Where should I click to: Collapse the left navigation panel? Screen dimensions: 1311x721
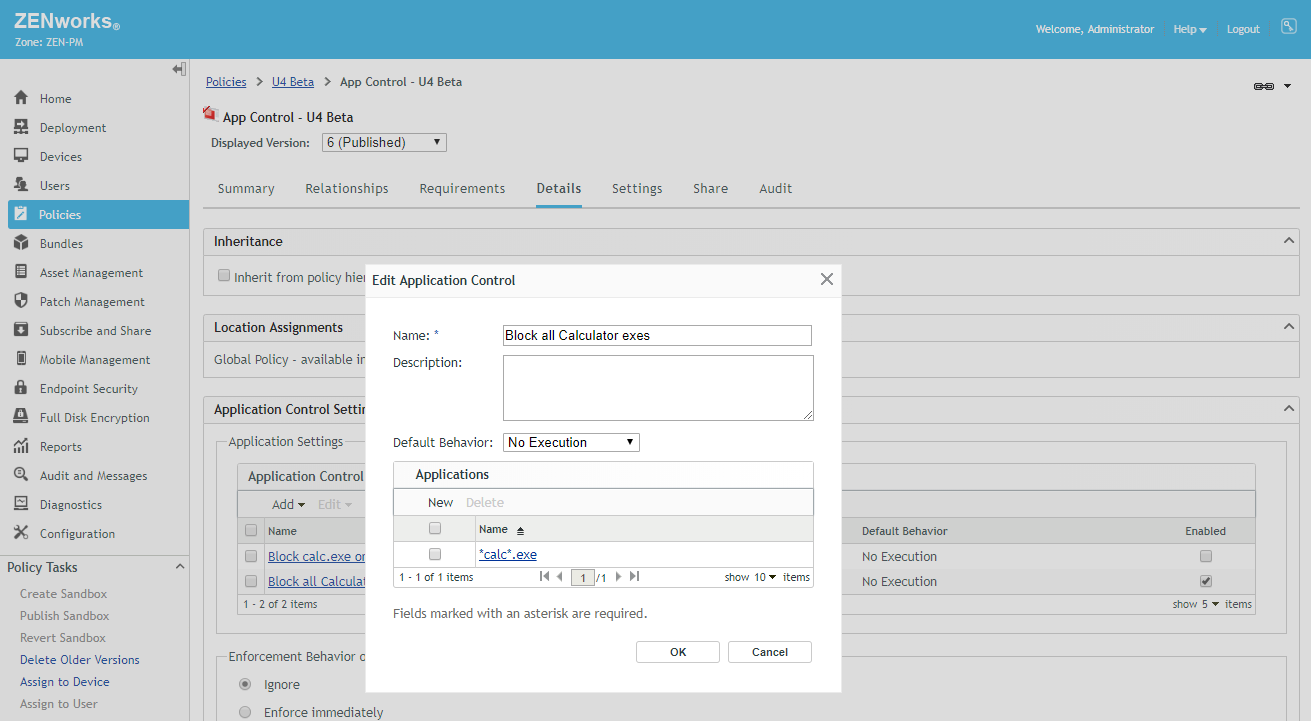pos(178,69)
